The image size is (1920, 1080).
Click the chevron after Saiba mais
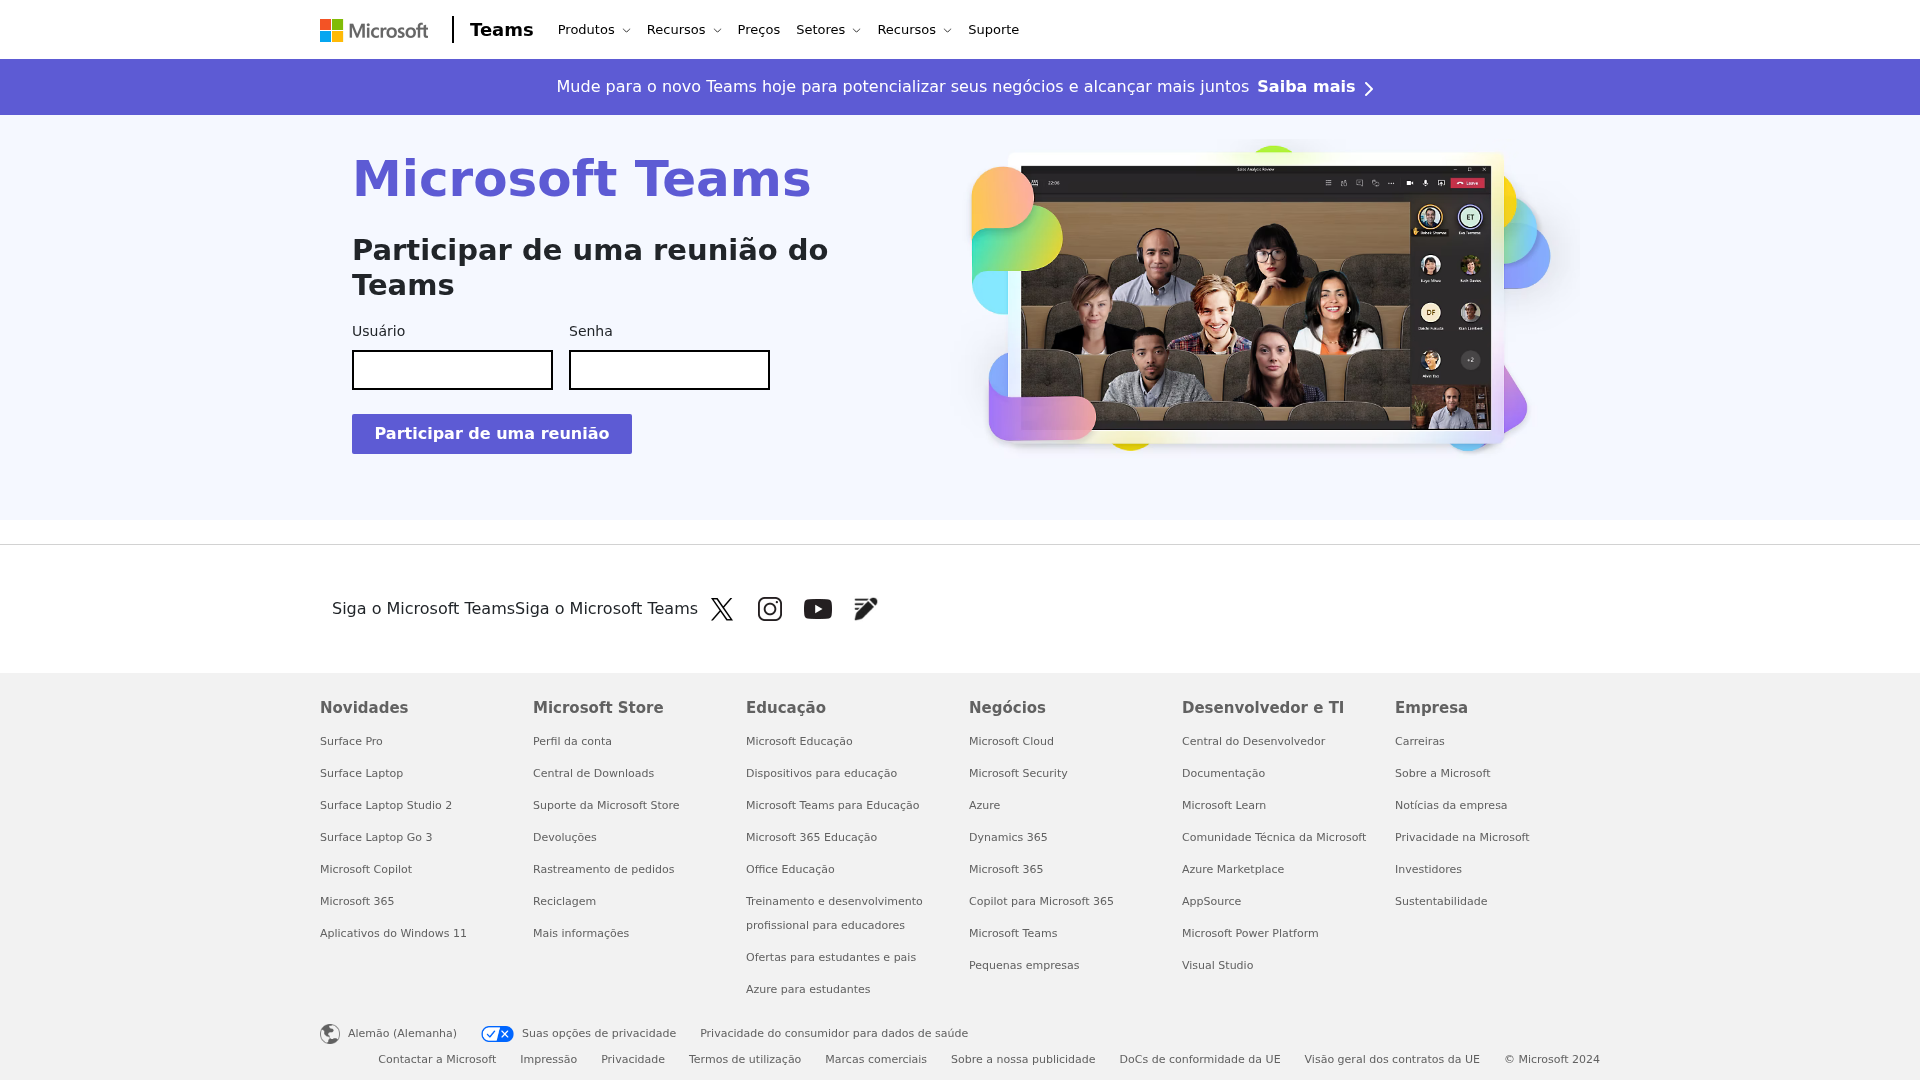[1369, 88]
